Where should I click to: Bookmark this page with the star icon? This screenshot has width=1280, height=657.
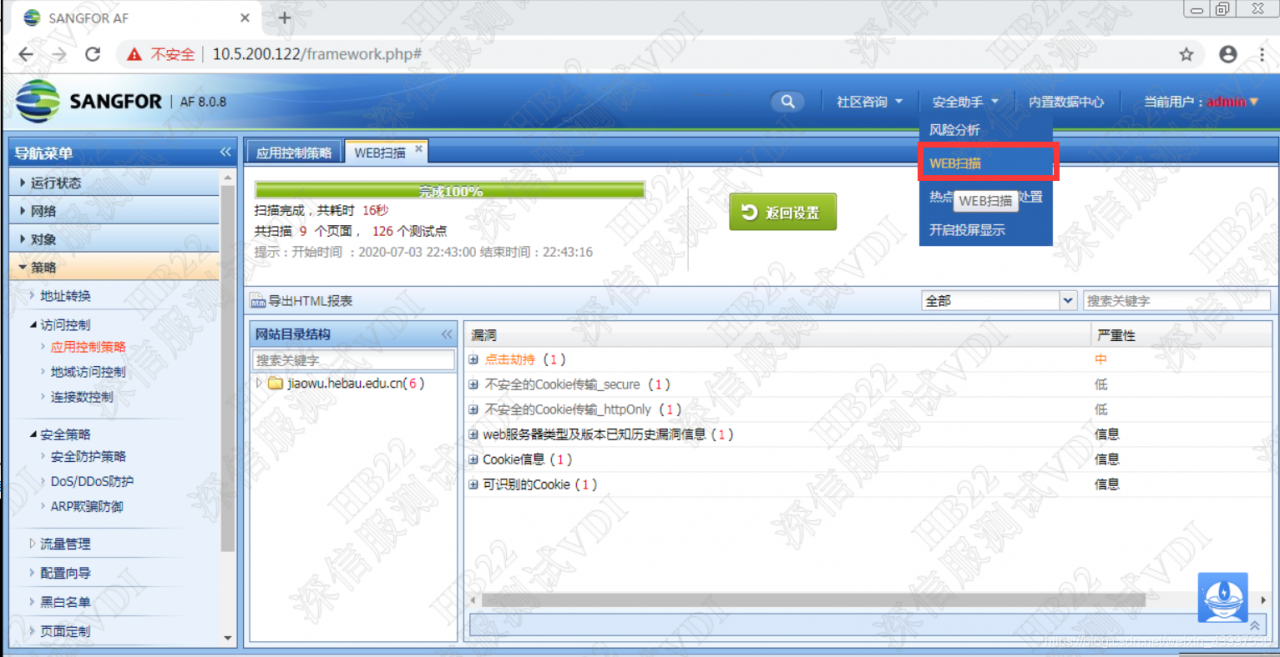pyautogui.click(x=1186, y=54)
